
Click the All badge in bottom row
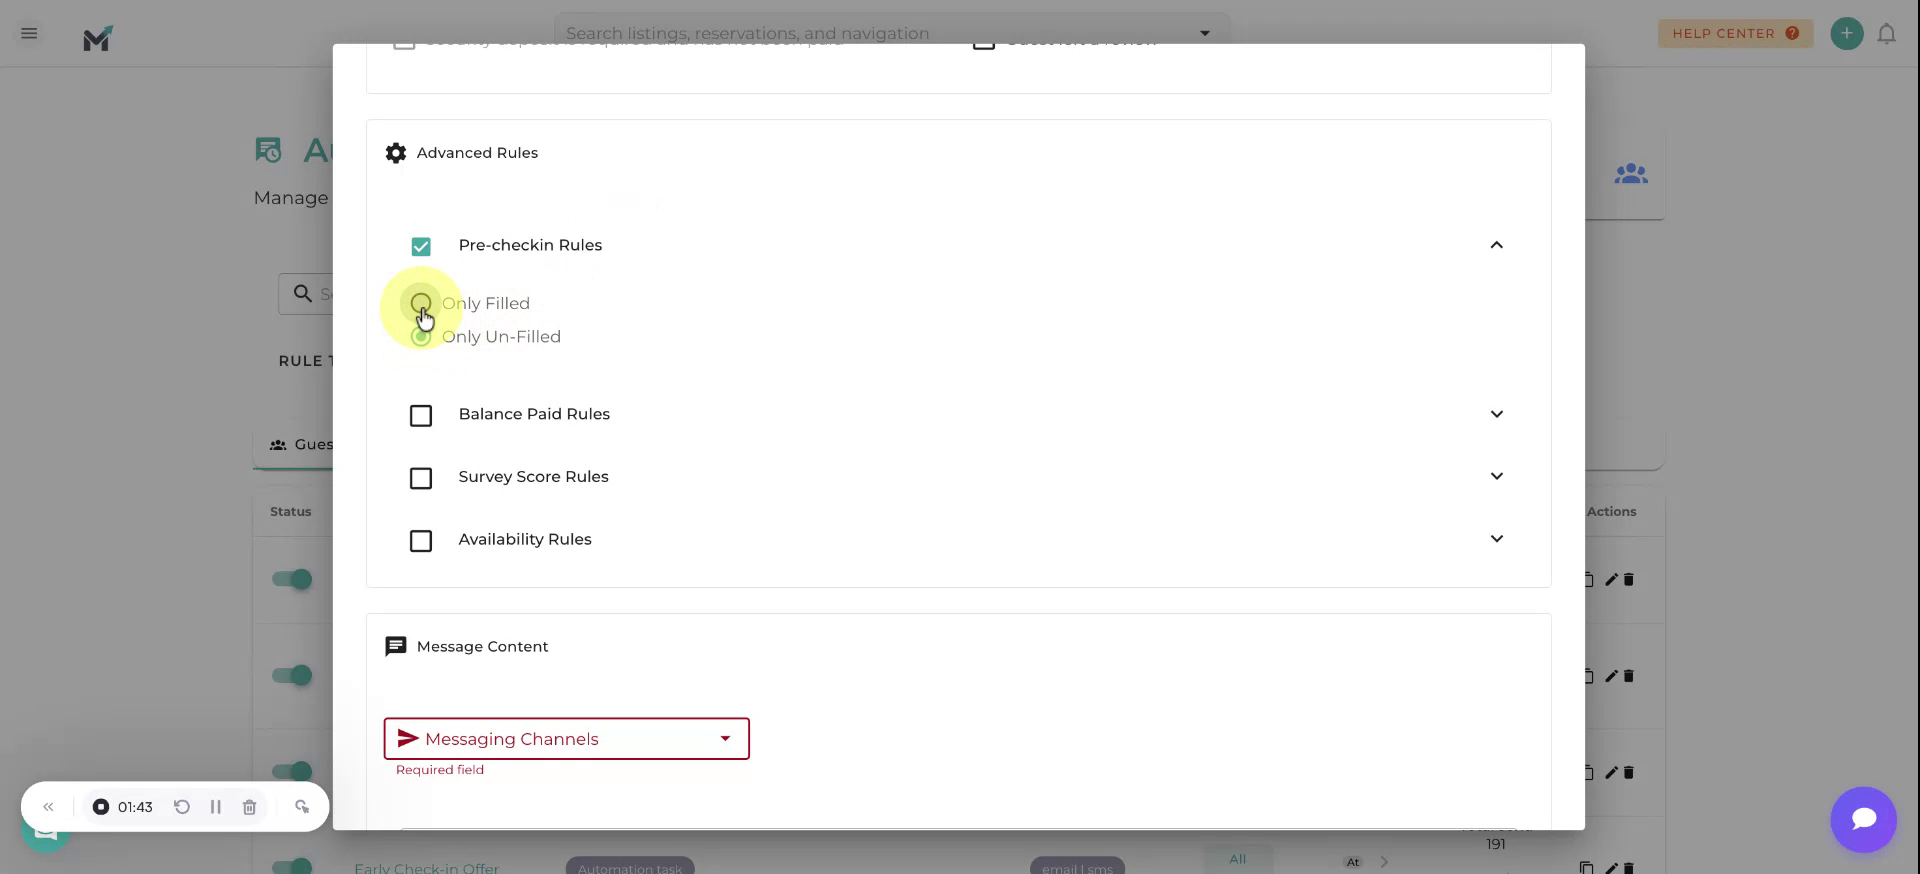(1238, 860)
